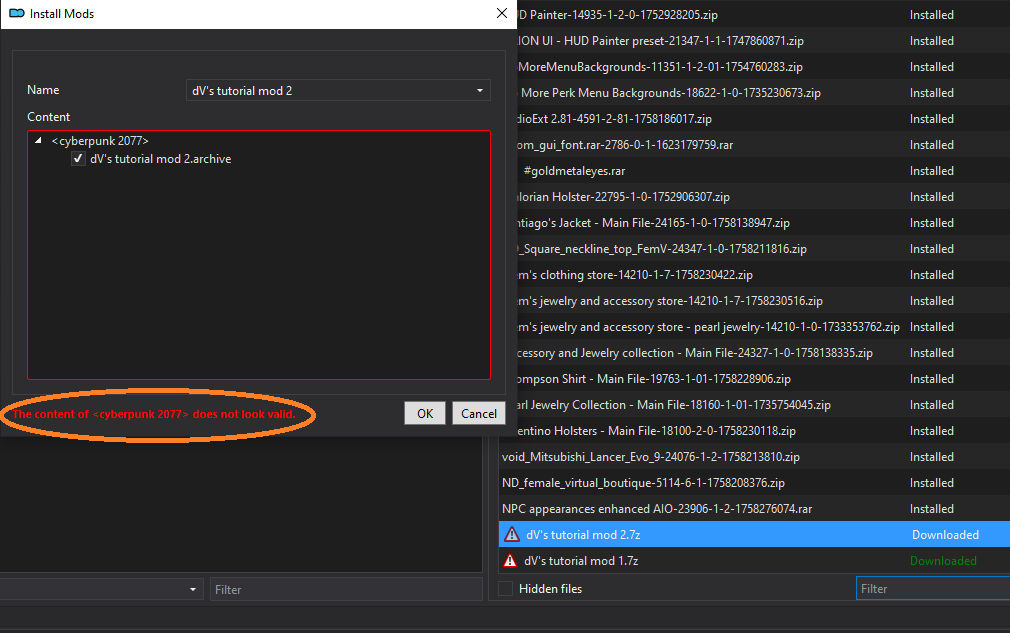Click the mod Name text field
This screenshot has height=633, width=1010.
[330, 91]
